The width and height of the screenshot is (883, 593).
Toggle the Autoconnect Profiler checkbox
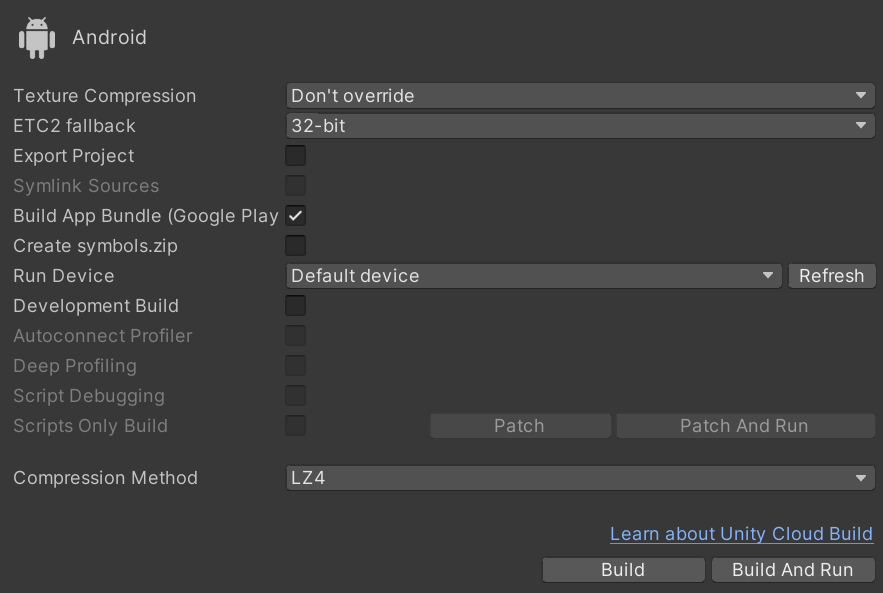tap(296, 336)
